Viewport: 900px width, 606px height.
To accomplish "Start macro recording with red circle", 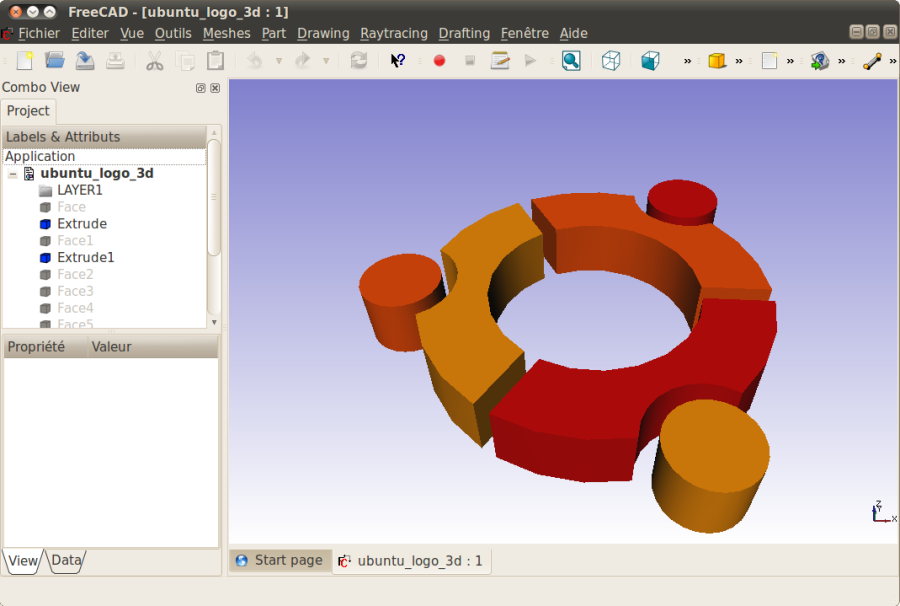I will point(439,60).
